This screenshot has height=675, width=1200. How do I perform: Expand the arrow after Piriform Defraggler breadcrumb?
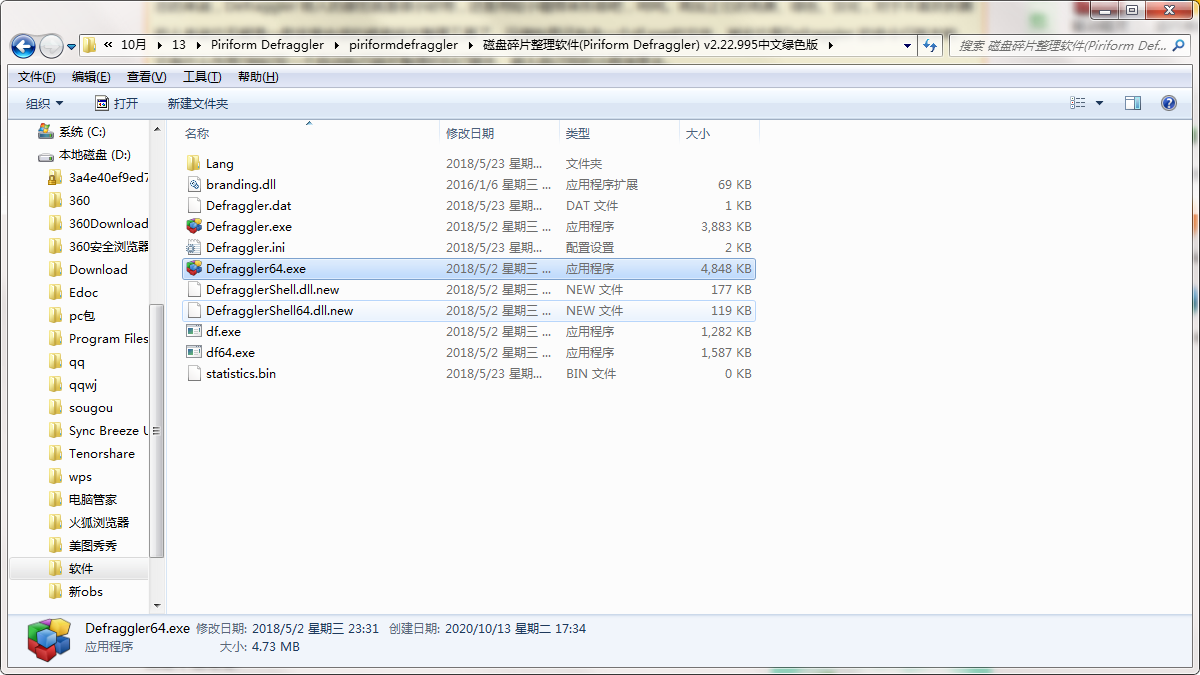pyautogui.click(x=337, y=45)
